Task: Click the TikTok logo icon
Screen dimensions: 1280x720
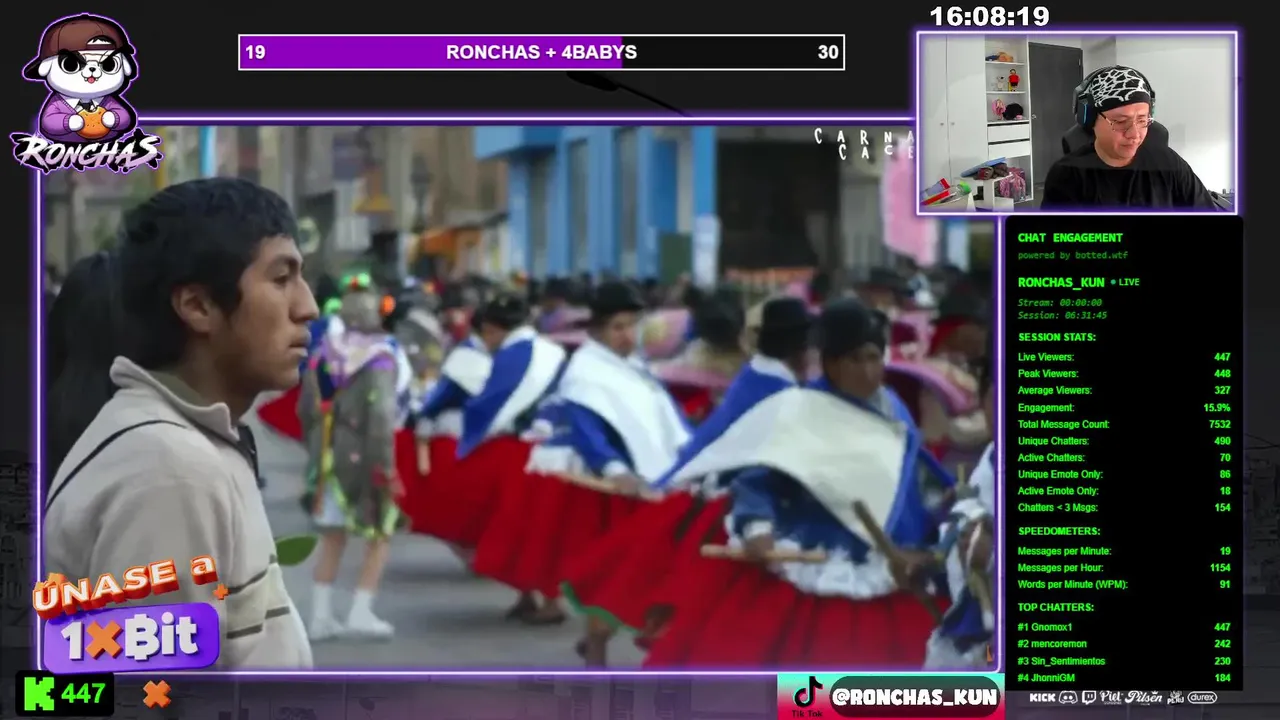Action: tap(806, 693)
